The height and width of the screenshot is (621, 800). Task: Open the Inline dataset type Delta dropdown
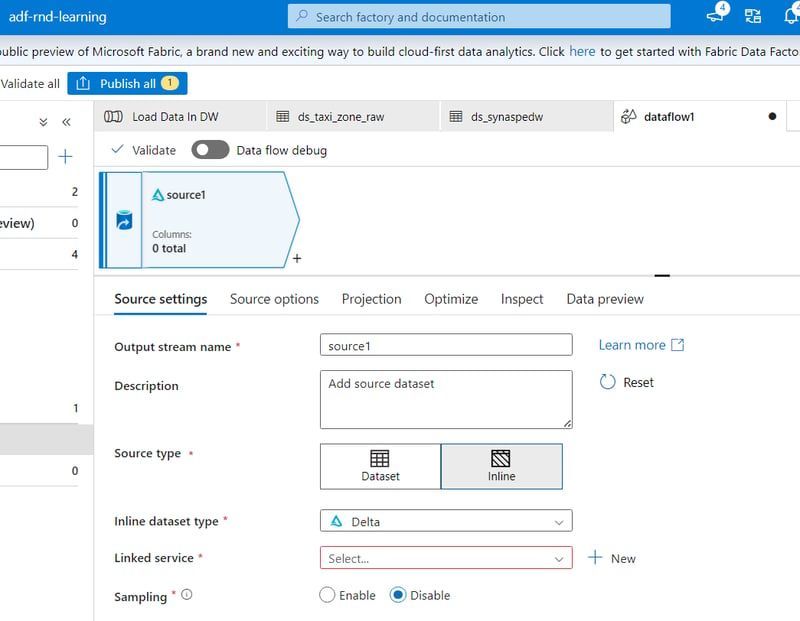(446, 521)
